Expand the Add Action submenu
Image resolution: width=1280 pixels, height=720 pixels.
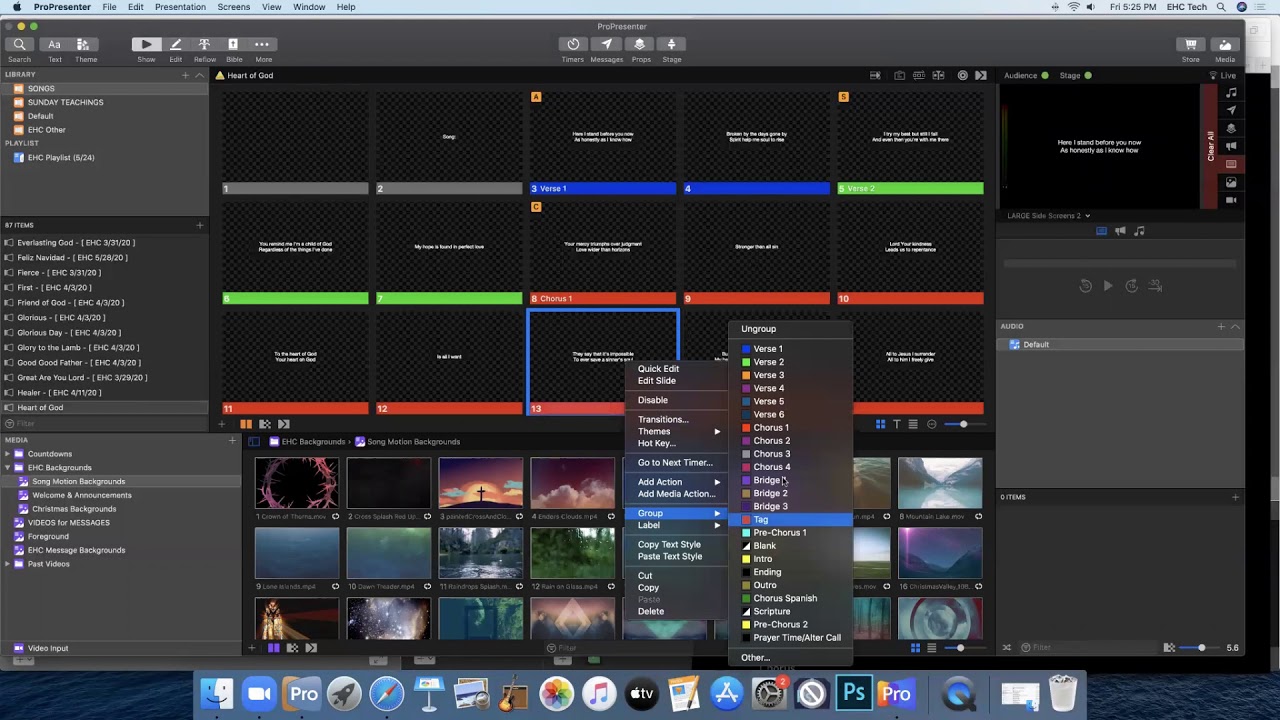click(x=678, y=482)
